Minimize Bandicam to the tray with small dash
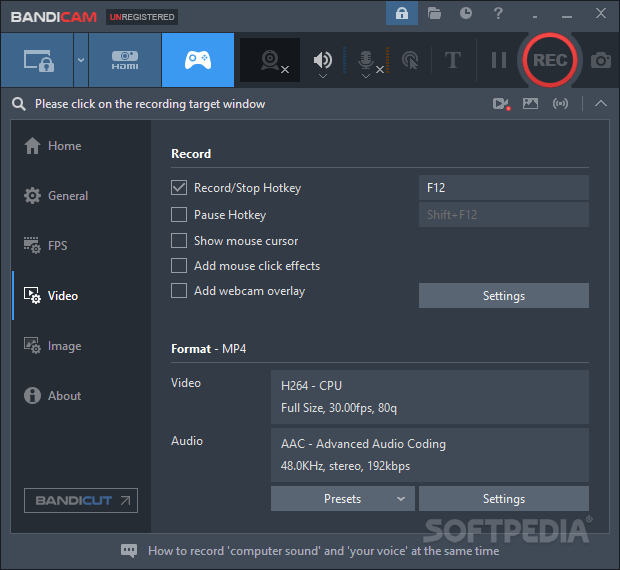Image resolution: width=620 pixels, height=570 pixels. 535,17
